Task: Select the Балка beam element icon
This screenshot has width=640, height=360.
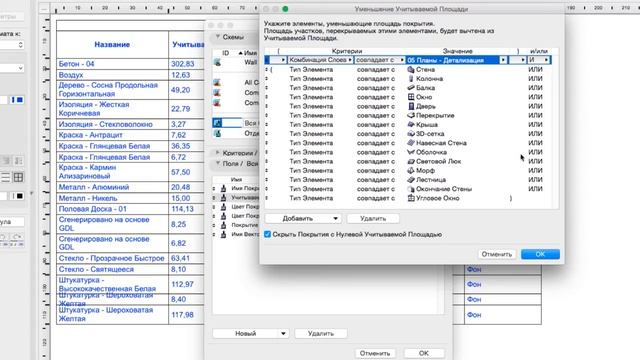Action: point(411,88)
